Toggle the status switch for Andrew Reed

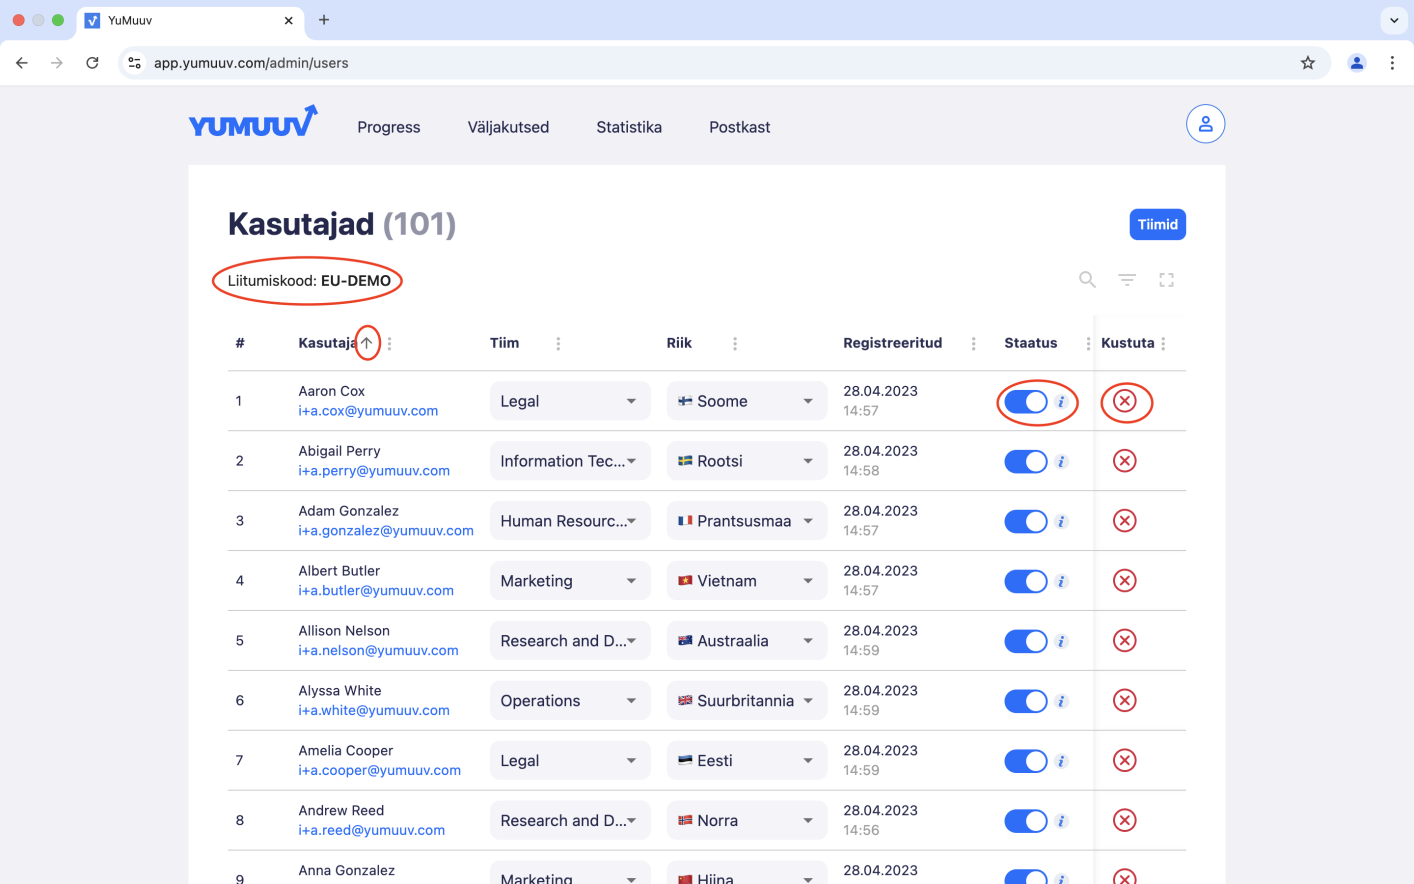[1026, 822]
